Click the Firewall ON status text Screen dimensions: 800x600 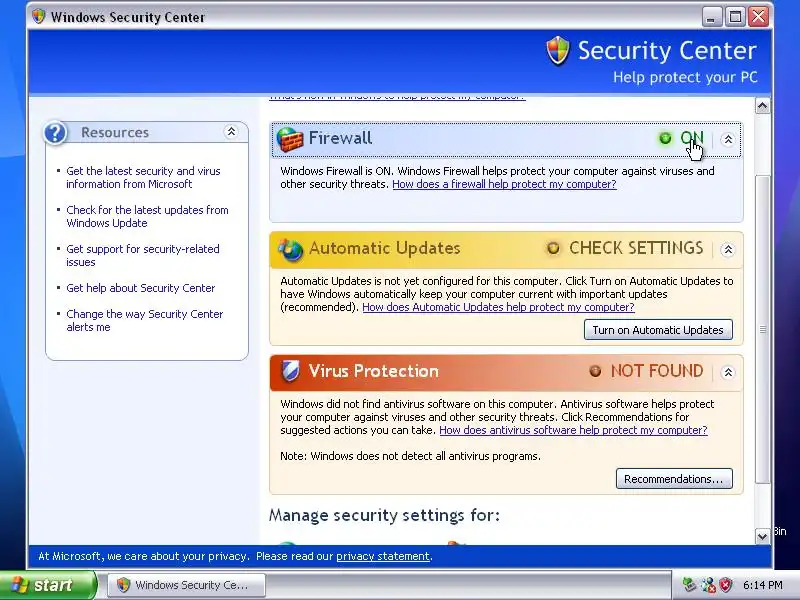[x=692, y=138]
